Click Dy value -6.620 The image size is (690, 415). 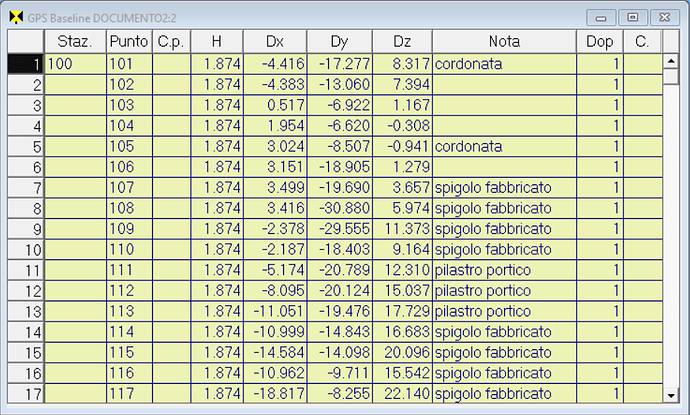point(340,126)
